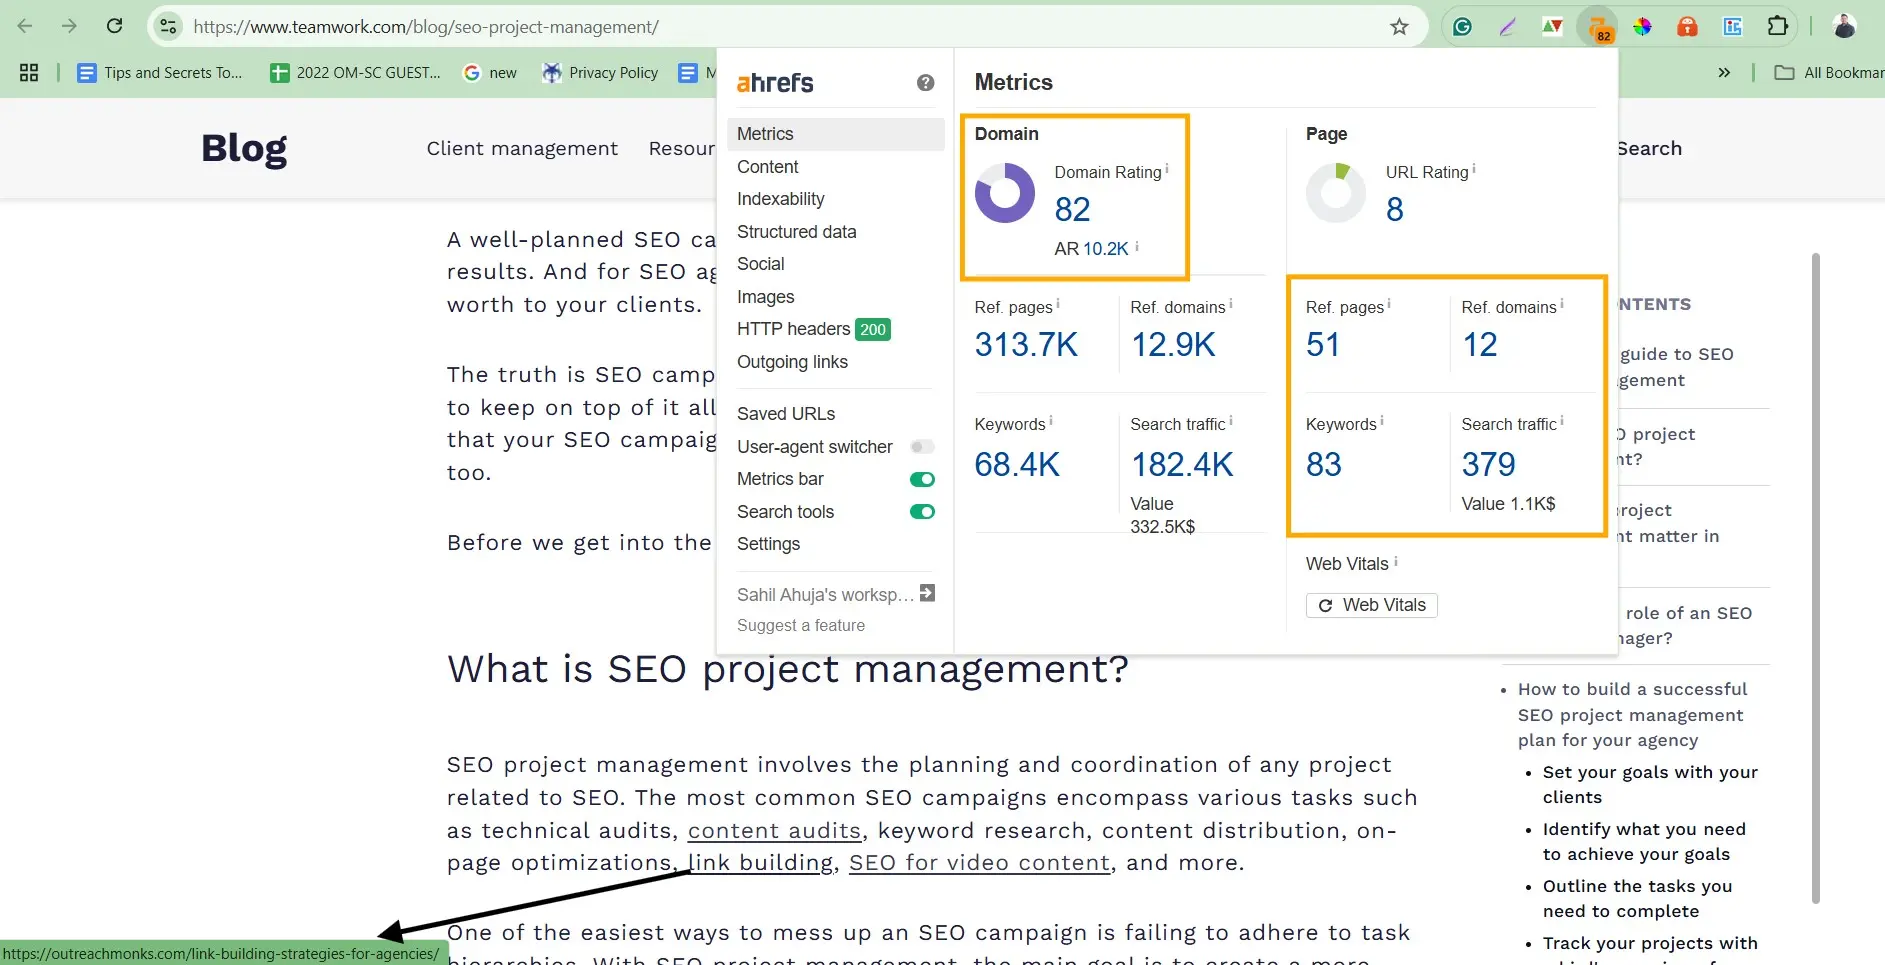The width and height of the screenshot is (1885, 965).
Task: Pick a color with the ColorZilla wheel
Action: [x=1643, y=26]
